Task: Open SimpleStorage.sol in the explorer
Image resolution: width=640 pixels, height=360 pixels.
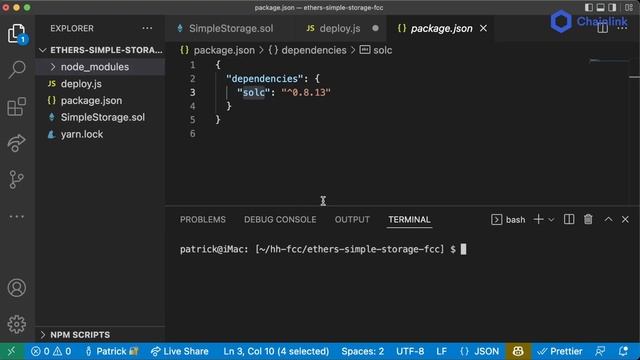Action: 100,117
